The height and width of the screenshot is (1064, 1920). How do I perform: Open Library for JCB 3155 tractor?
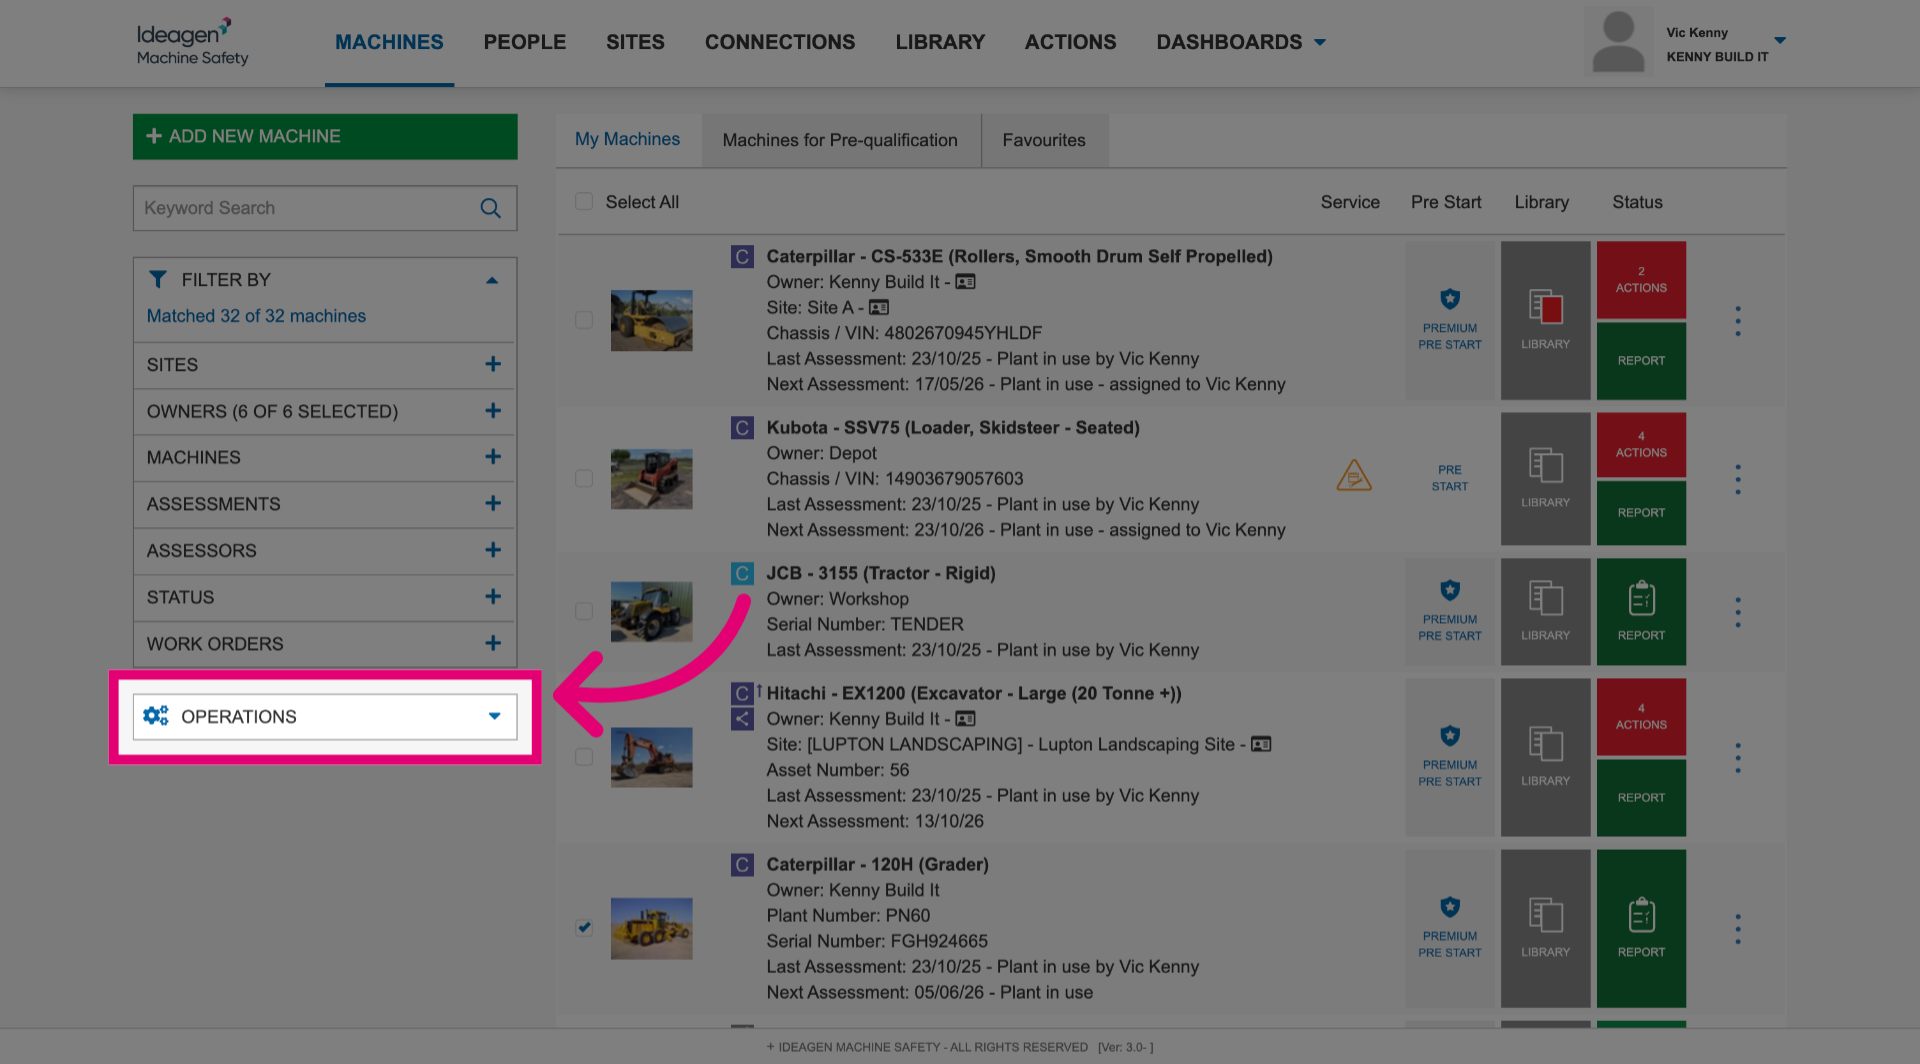pos(1545,611)
